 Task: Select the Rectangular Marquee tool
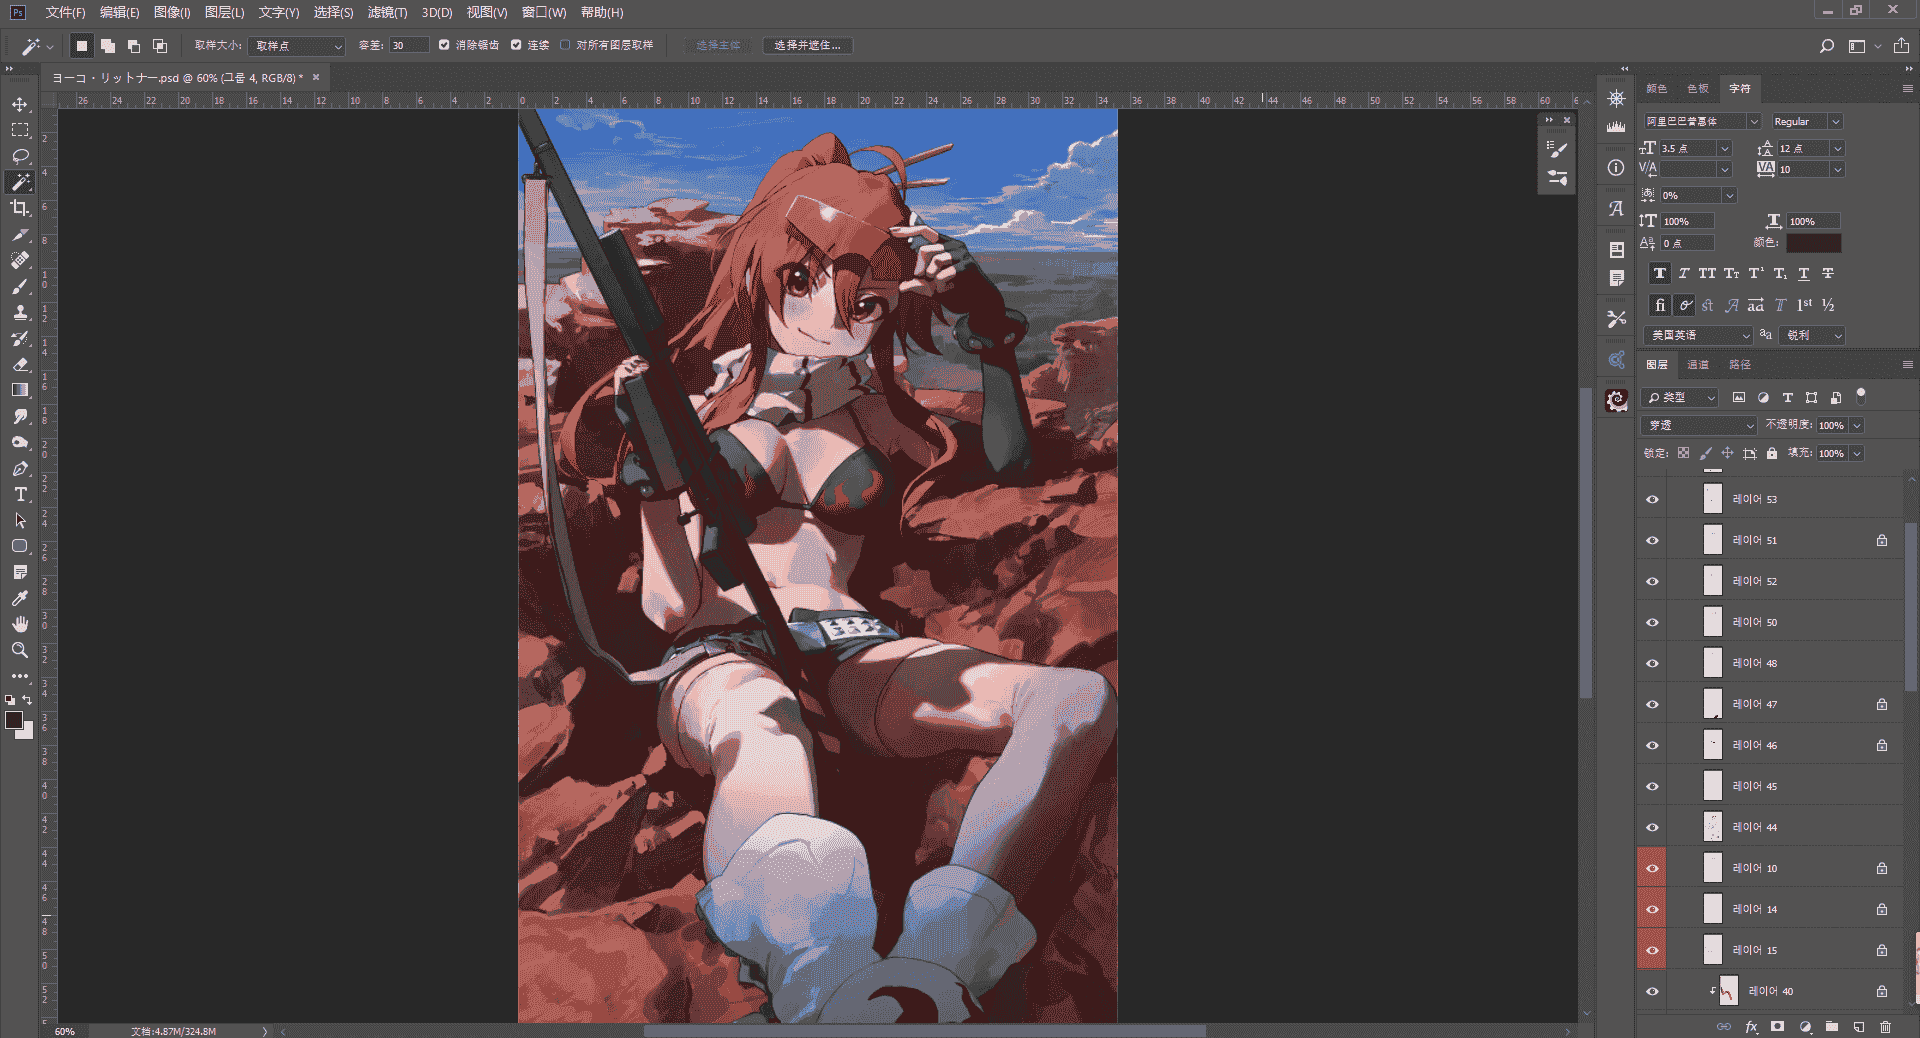tap(20, 130)
